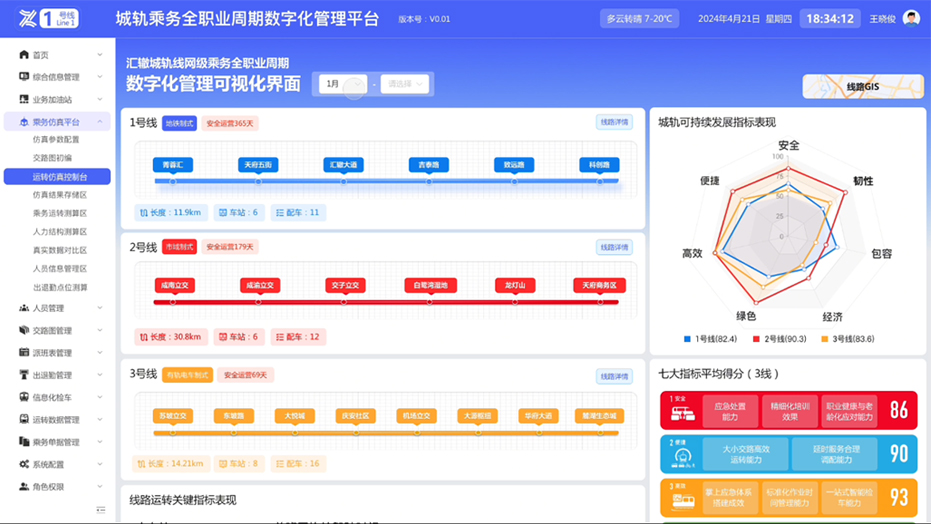Open the 线路GIS map button
The image size is (931, 524).
tap(861, 87)
